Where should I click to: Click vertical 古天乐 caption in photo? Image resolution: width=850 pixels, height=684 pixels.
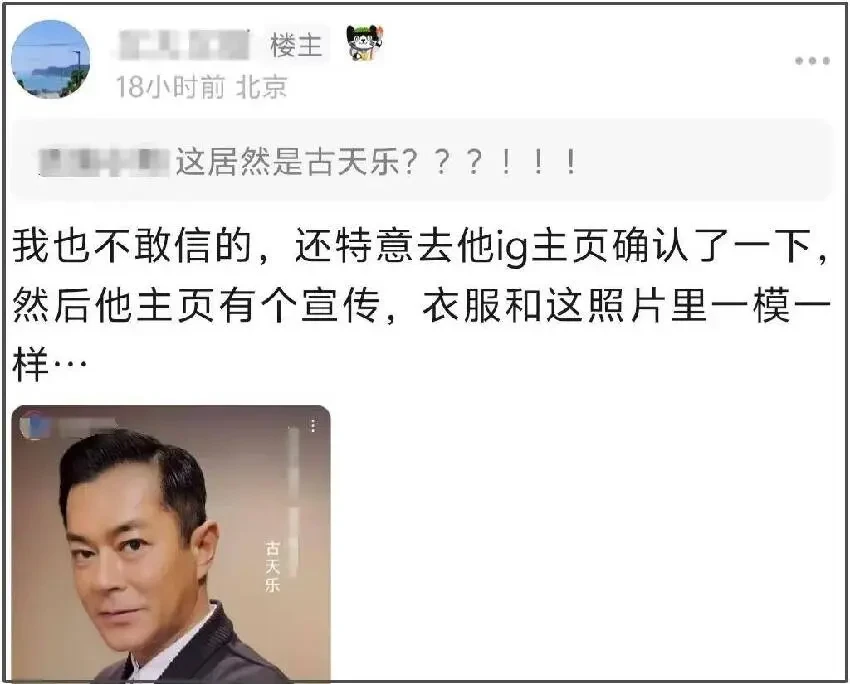point(272,565)
